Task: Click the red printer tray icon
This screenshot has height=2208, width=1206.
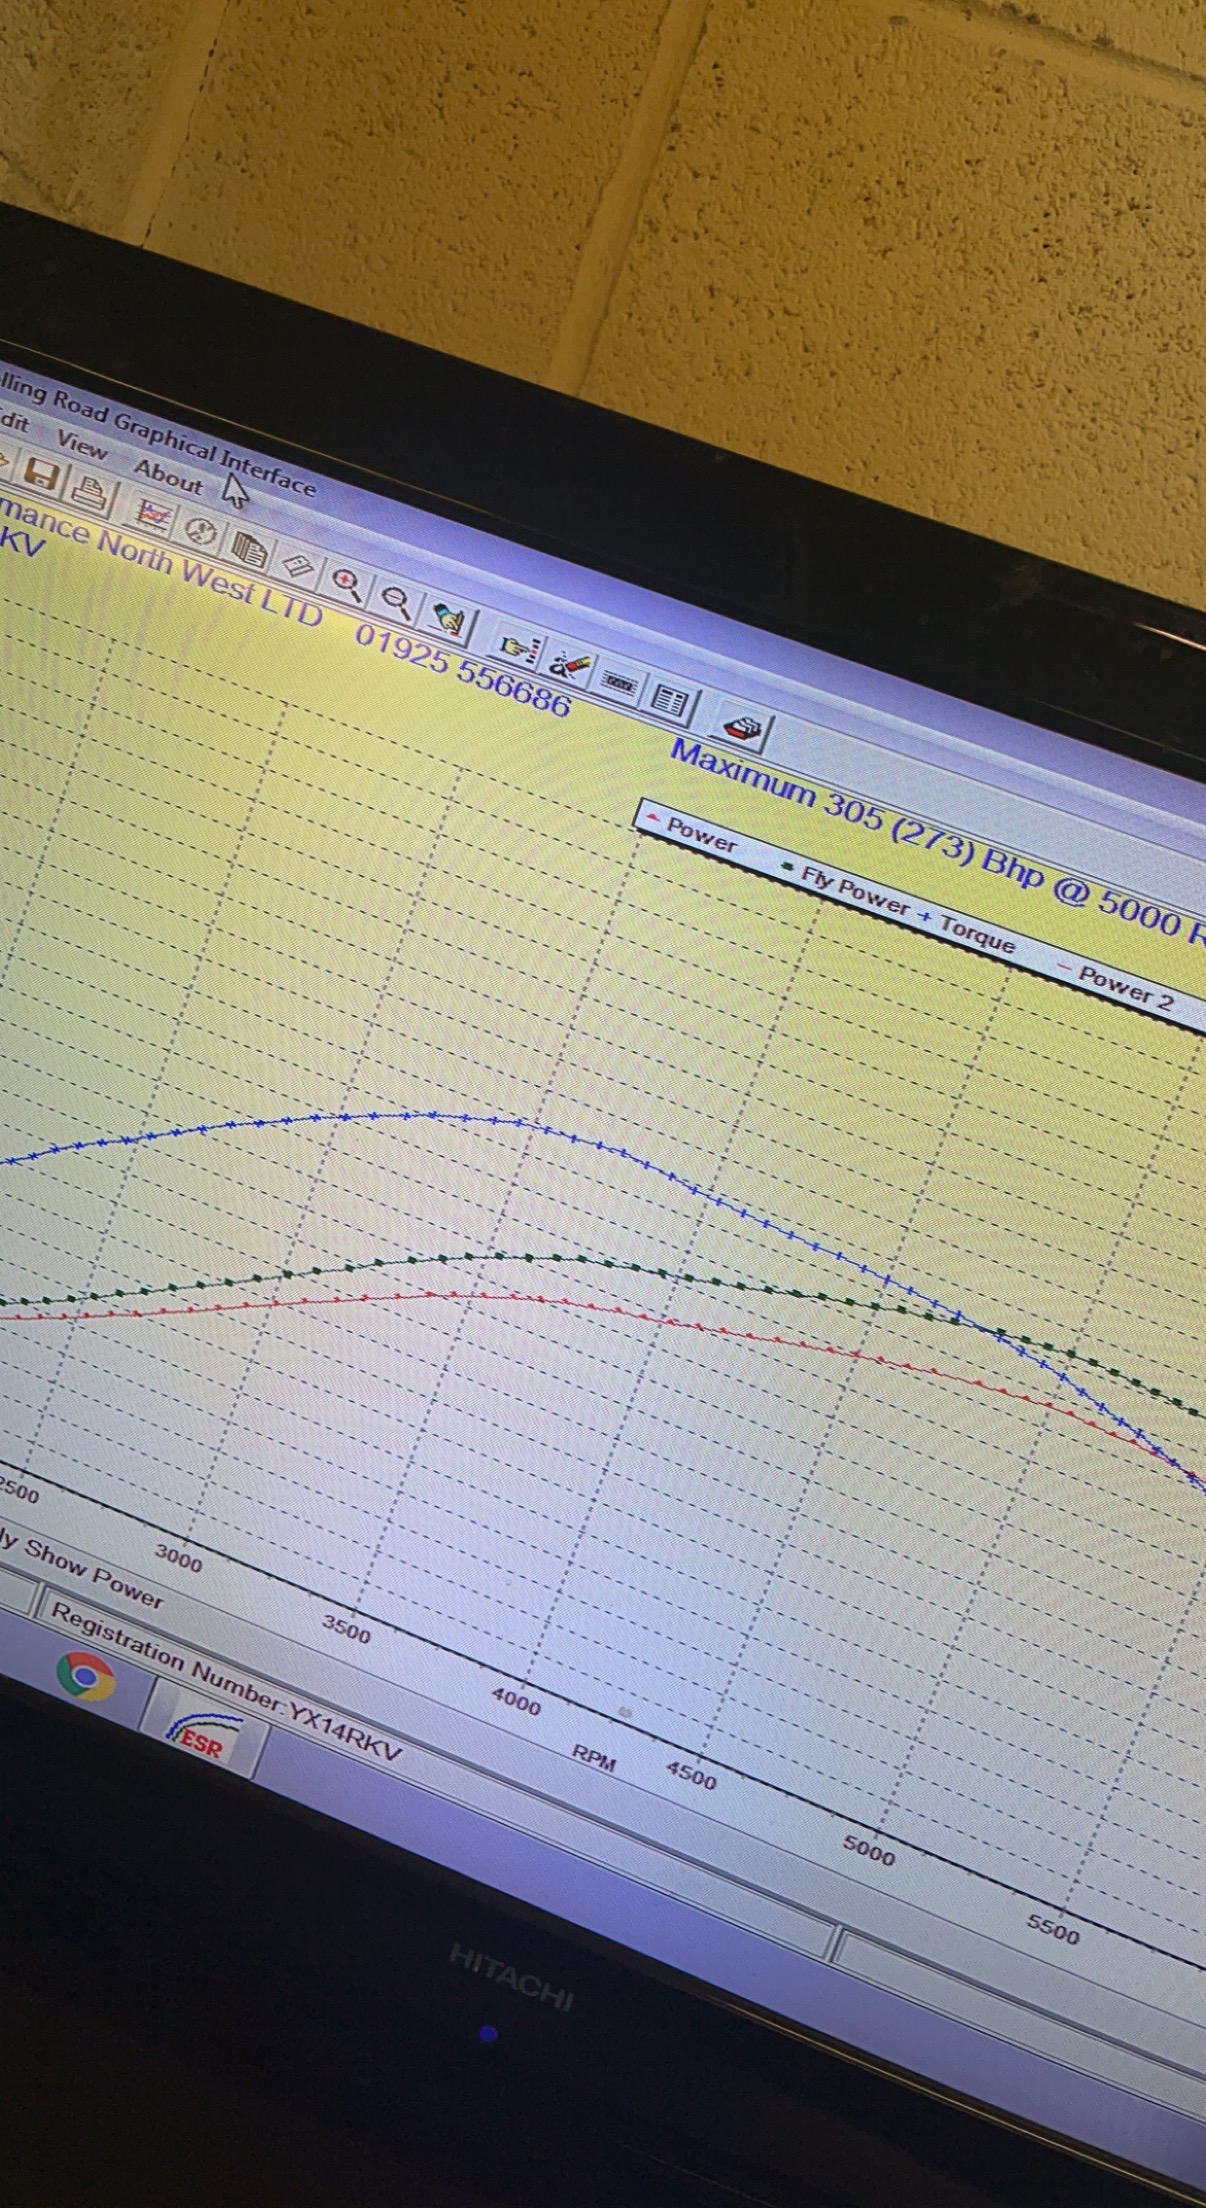Action: coord(742,728)
